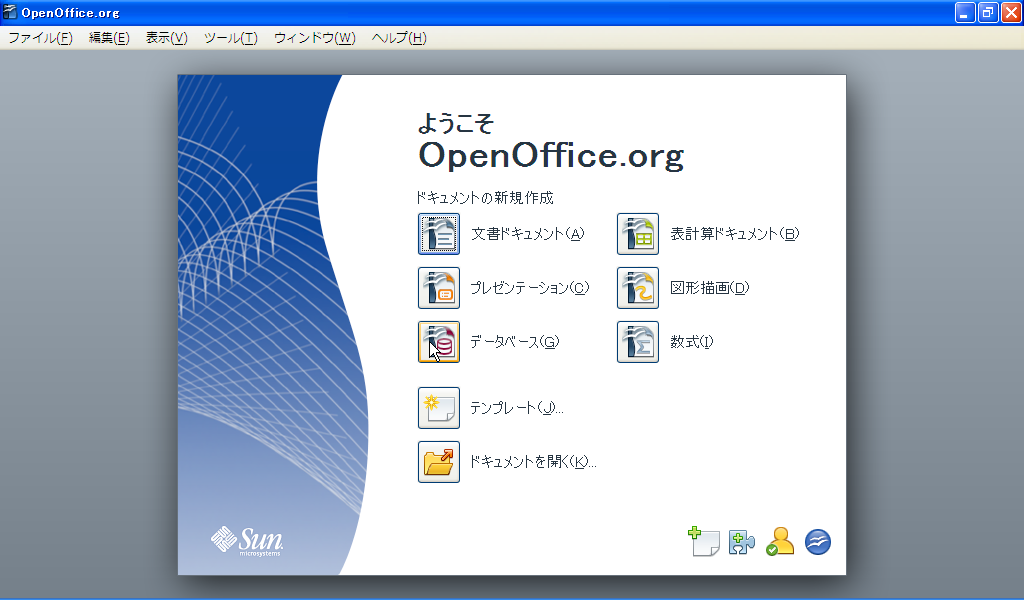Click the spreadsheet document icon
Image resolution: width=1024 pixels, height=600 pixels.
tap(638, 234)
